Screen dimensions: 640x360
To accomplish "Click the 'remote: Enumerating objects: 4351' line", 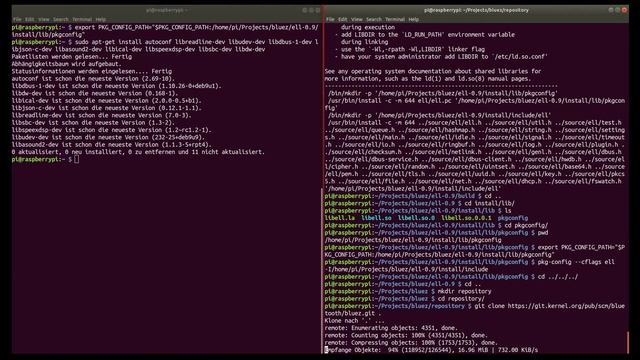I will click(x=391, y=328).
